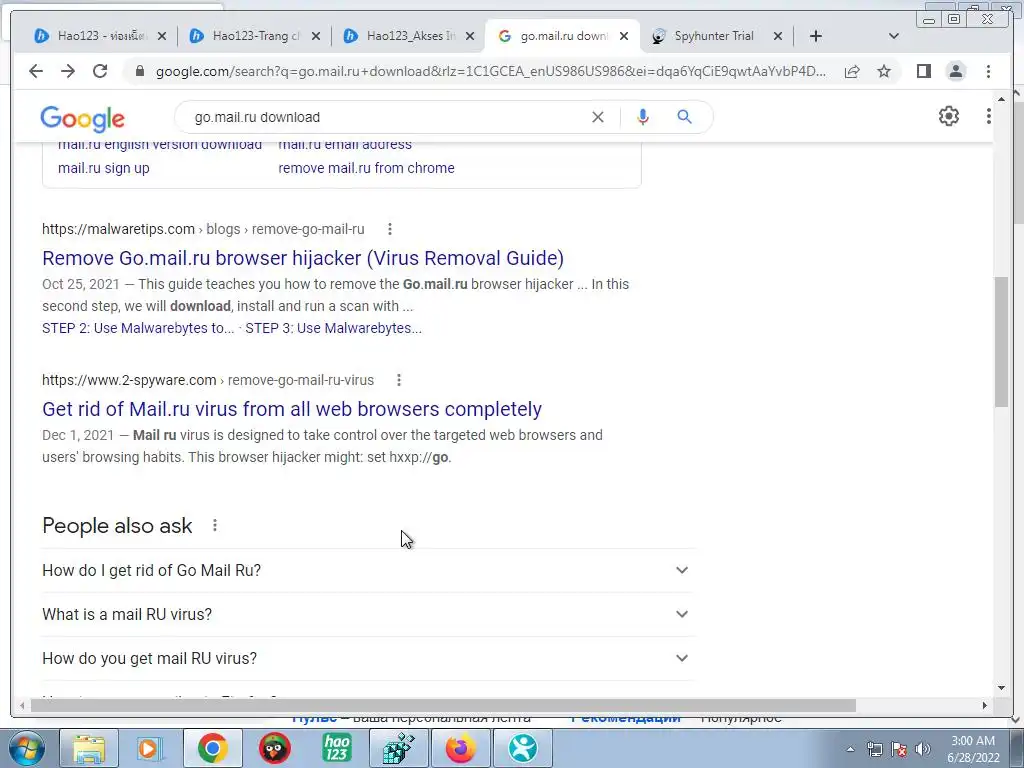
Task: Open a new browser tab
Action: pos(816,36)
